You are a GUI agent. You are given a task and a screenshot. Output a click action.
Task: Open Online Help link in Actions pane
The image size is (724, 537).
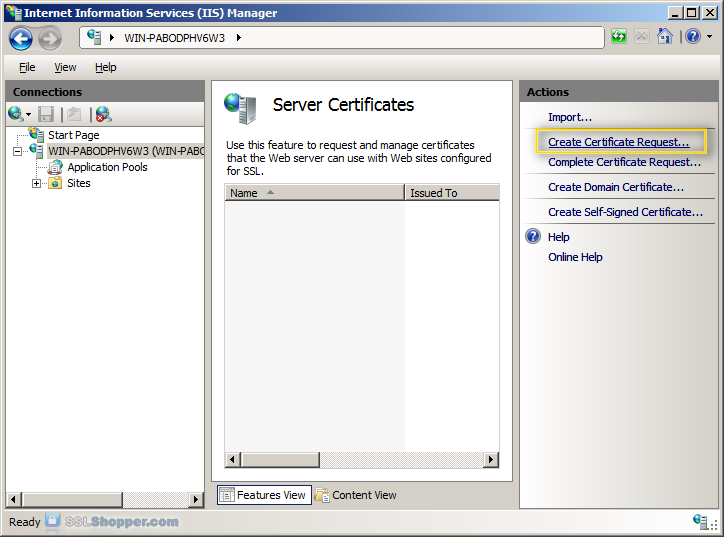point(575,257)
